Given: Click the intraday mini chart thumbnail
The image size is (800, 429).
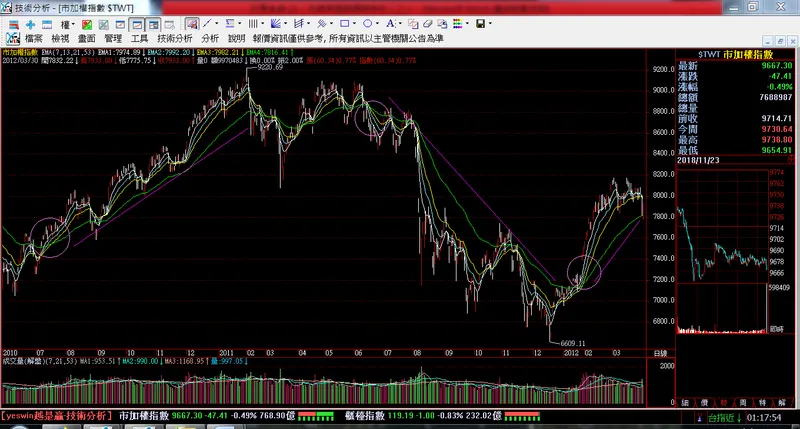Looking at the screenshot, I should pos(722,253).
